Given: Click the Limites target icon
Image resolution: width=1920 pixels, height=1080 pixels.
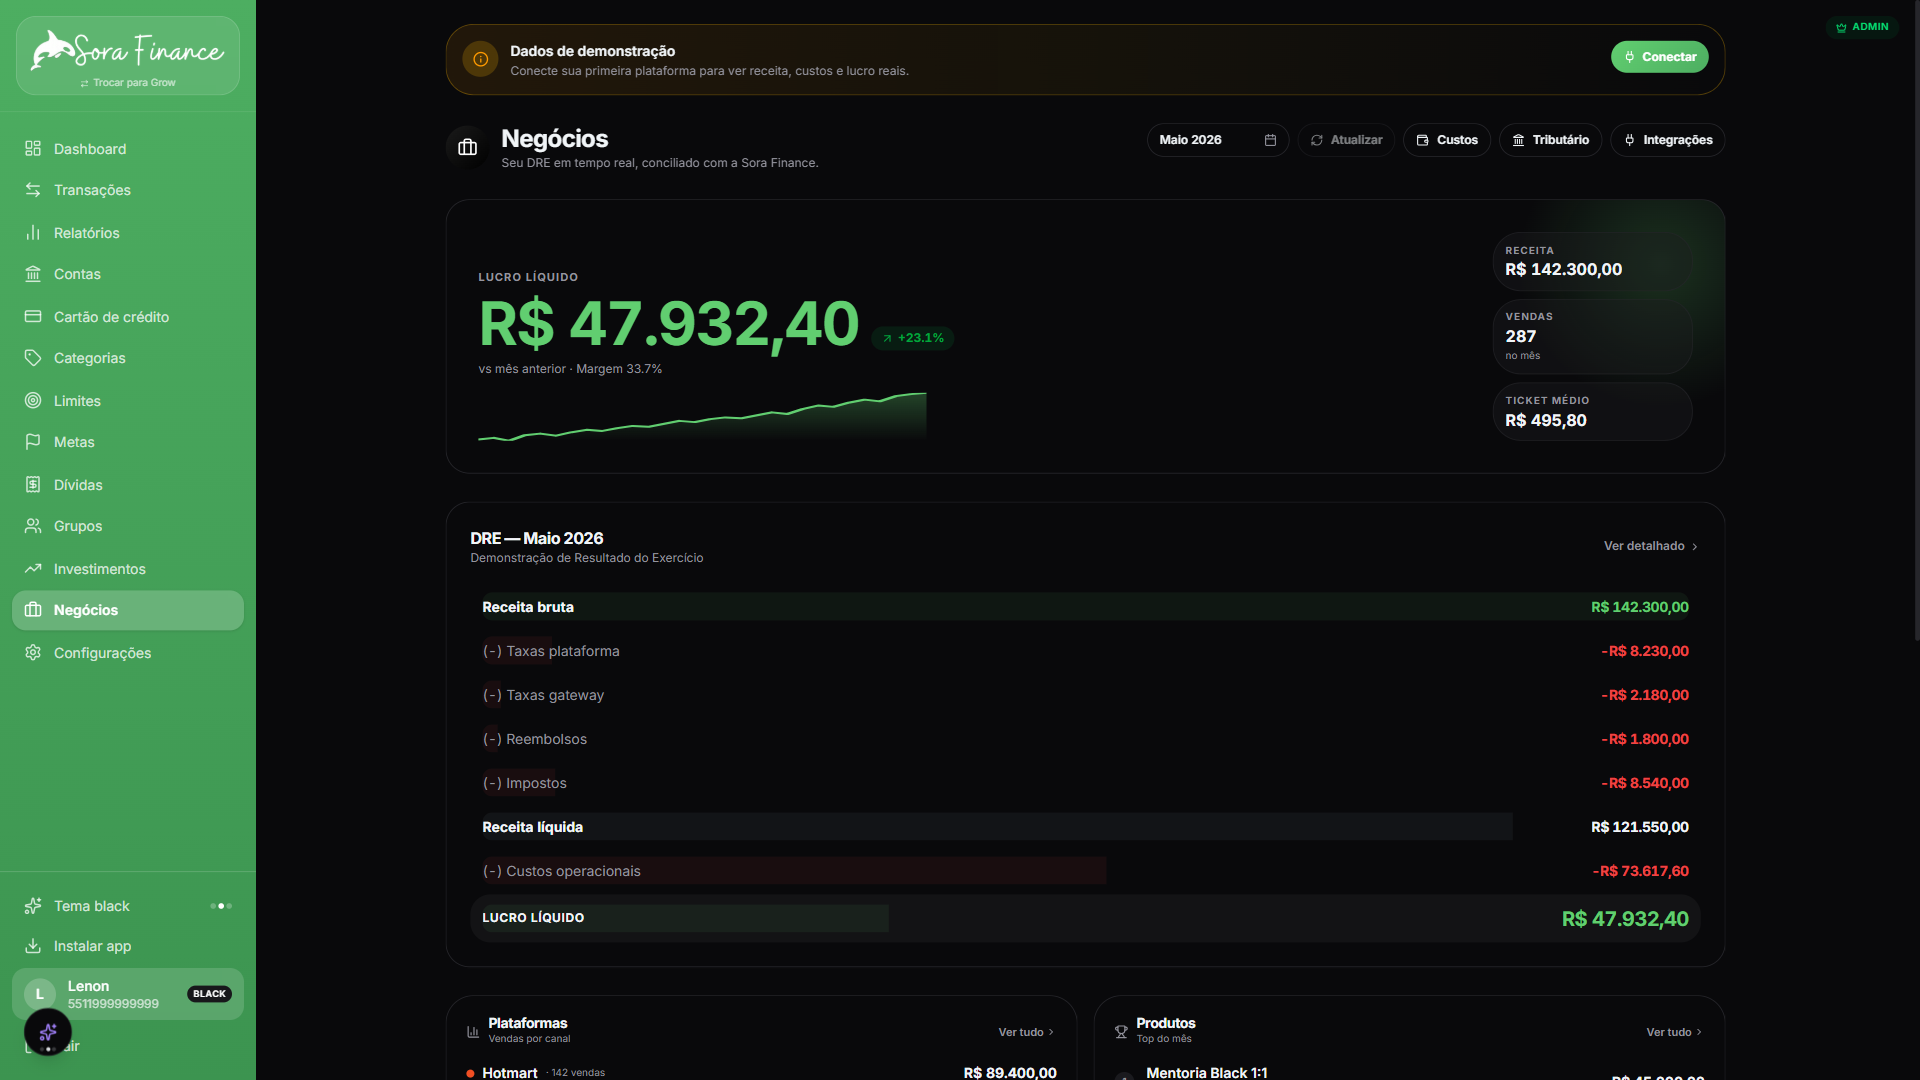Looking at the screenshot, I should (x=33, y=401).
